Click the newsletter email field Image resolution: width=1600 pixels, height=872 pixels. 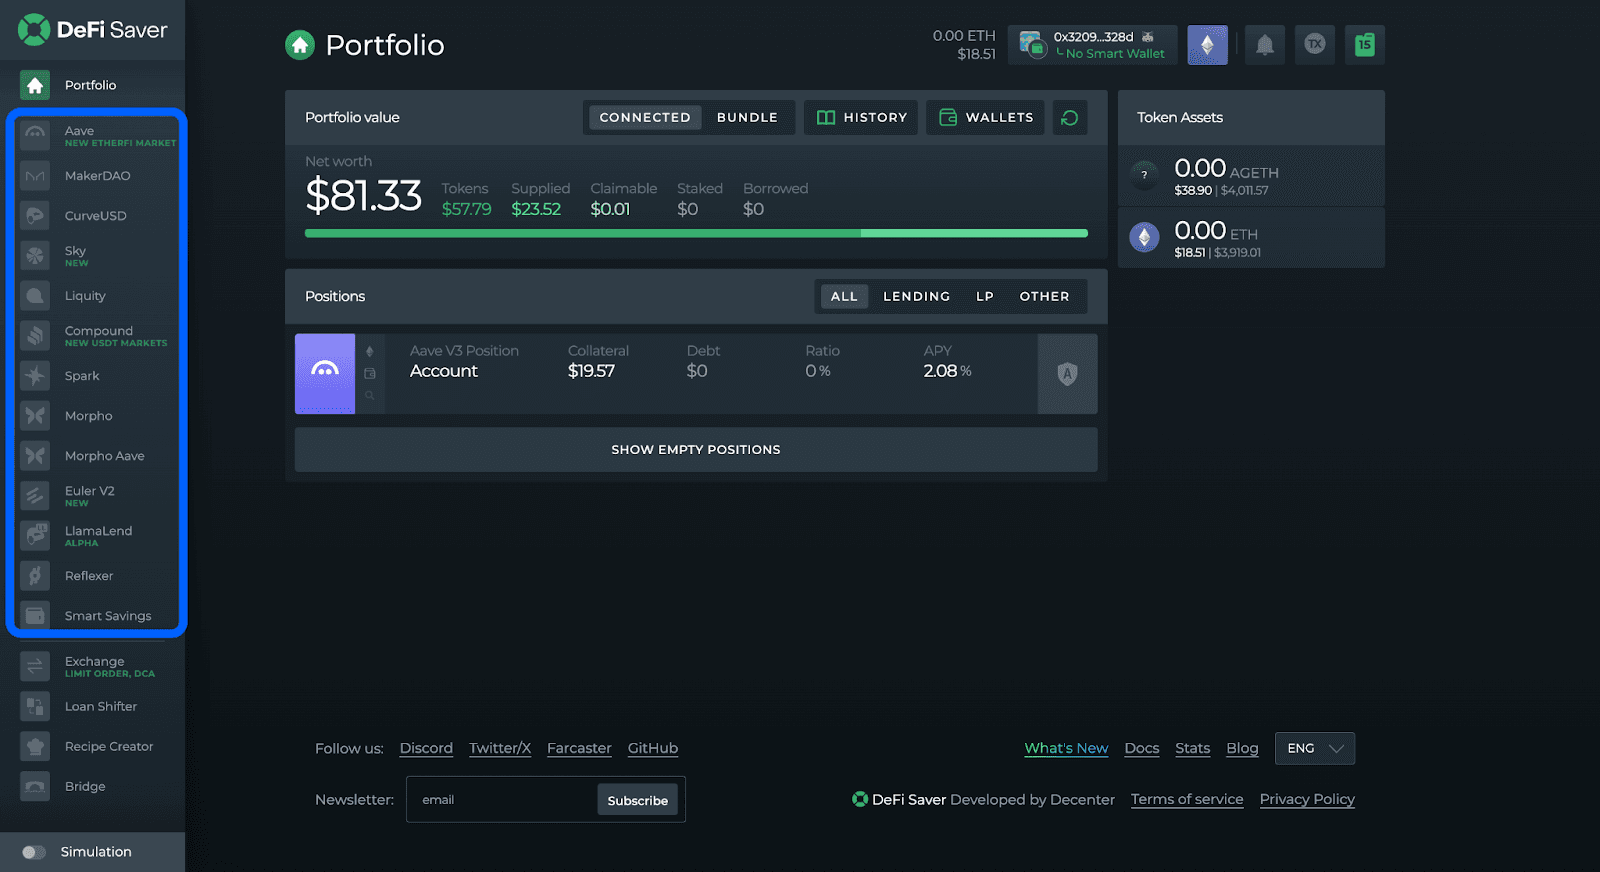click(x=502, y=800)
